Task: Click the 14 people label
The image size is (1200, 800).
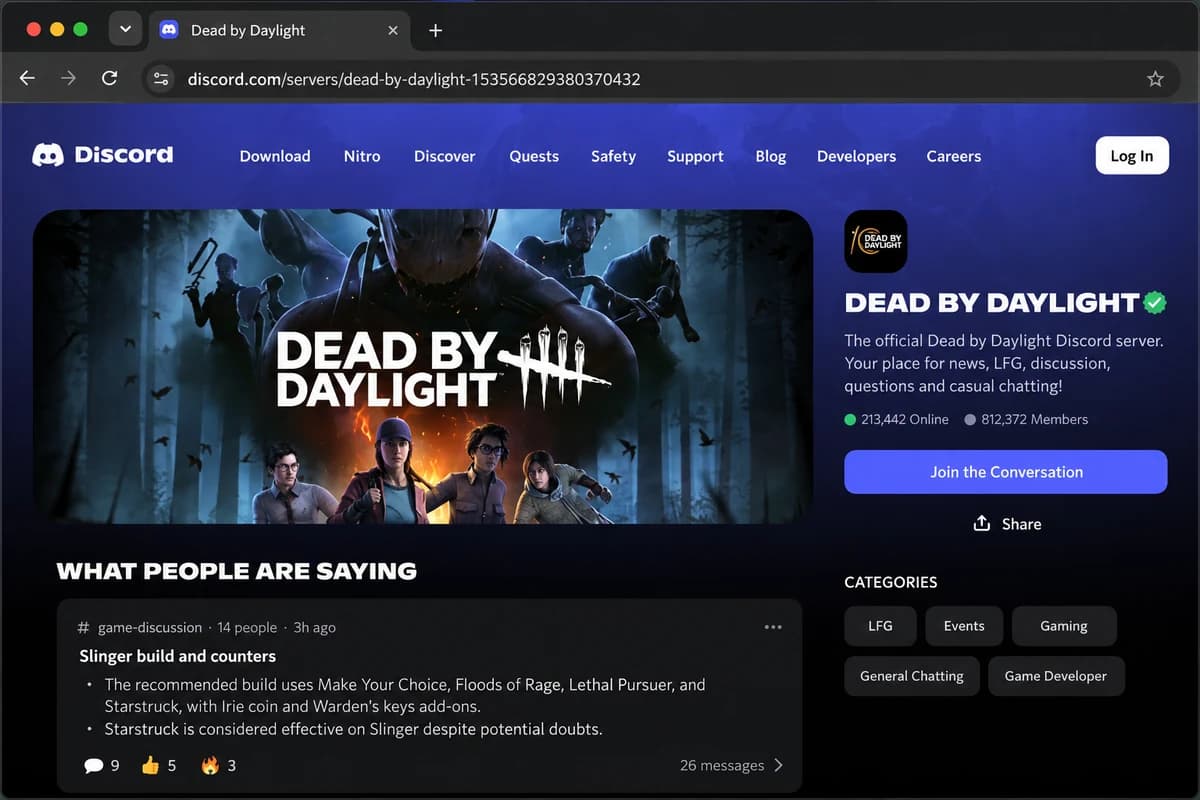Action: 247,628
